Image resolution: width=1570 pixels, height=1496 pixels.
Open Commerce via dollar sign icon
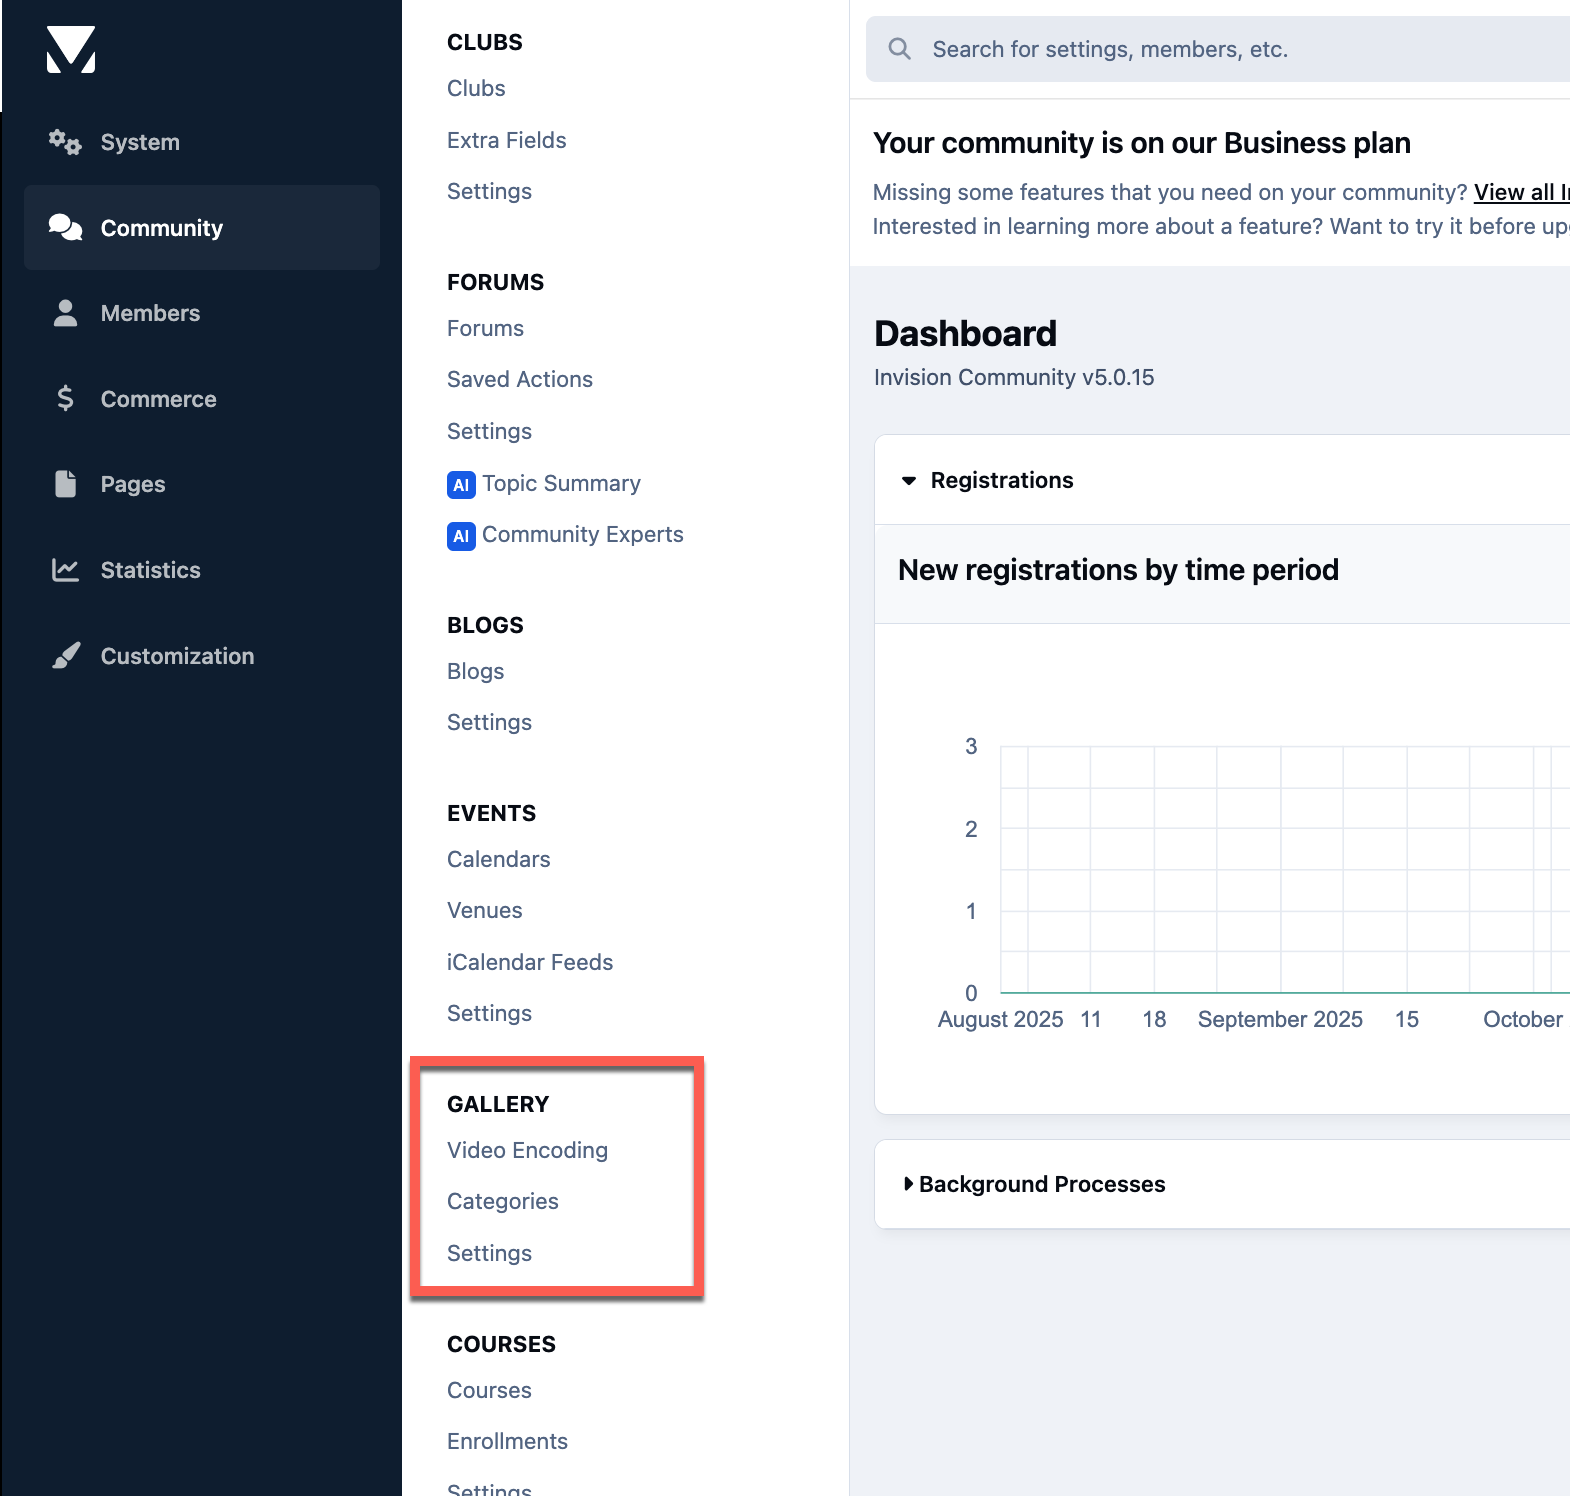[65, 398]
